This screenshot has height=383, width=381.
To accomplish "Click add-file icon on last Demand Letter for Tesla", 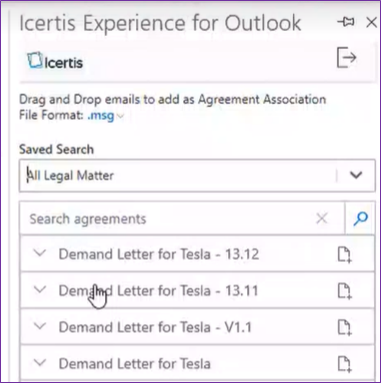I will (x=344, y=364).
